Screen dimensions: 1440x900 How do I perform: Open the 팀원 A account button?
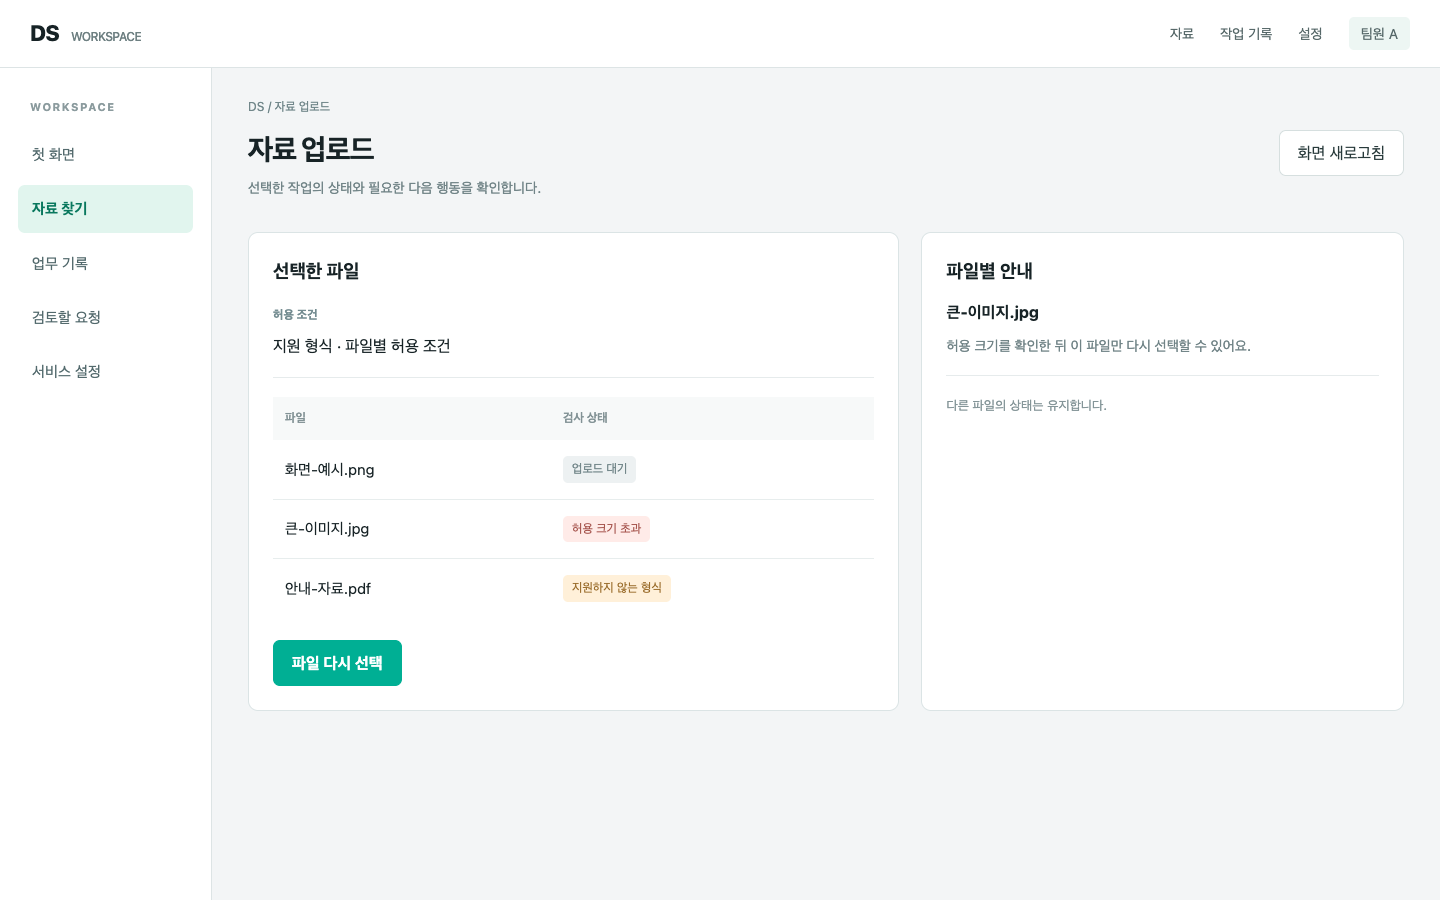[1379, 34]
